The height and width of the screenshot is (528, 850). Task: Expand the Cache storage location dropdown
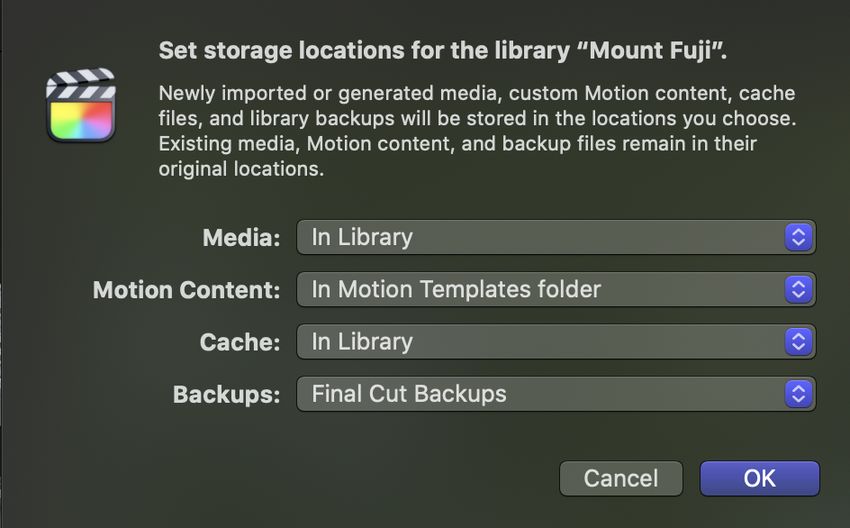click(556, 342)
